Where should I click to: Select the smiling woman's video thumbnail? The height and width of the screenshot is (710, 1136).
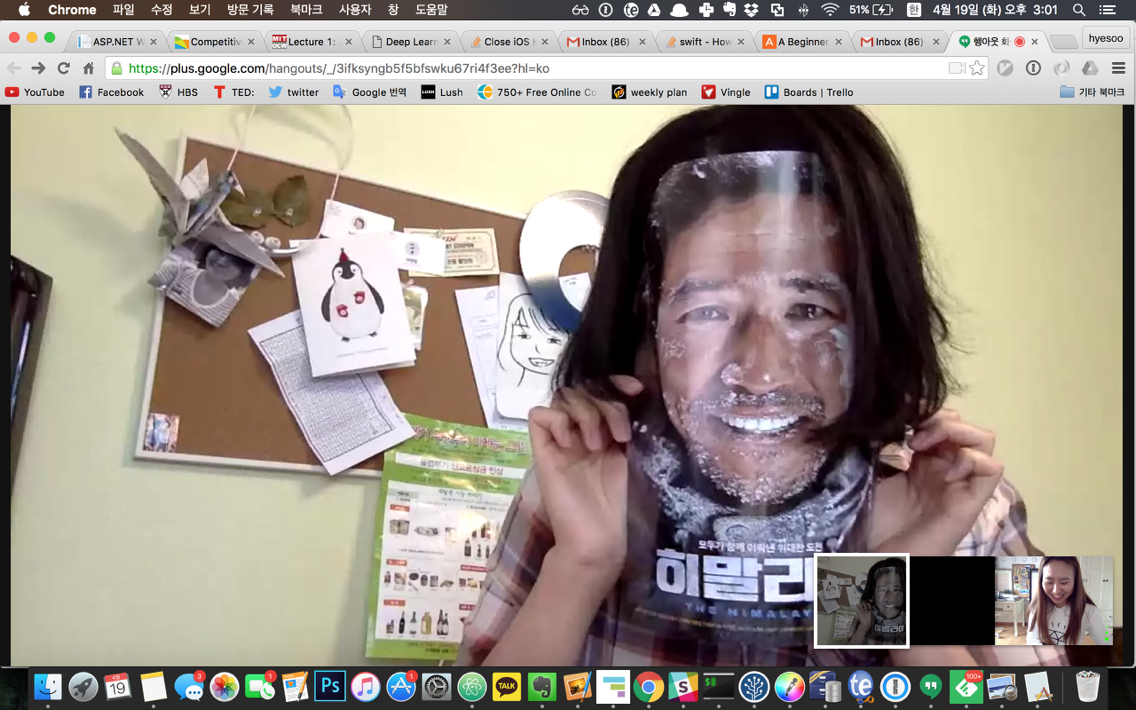tap(1054, 601)
